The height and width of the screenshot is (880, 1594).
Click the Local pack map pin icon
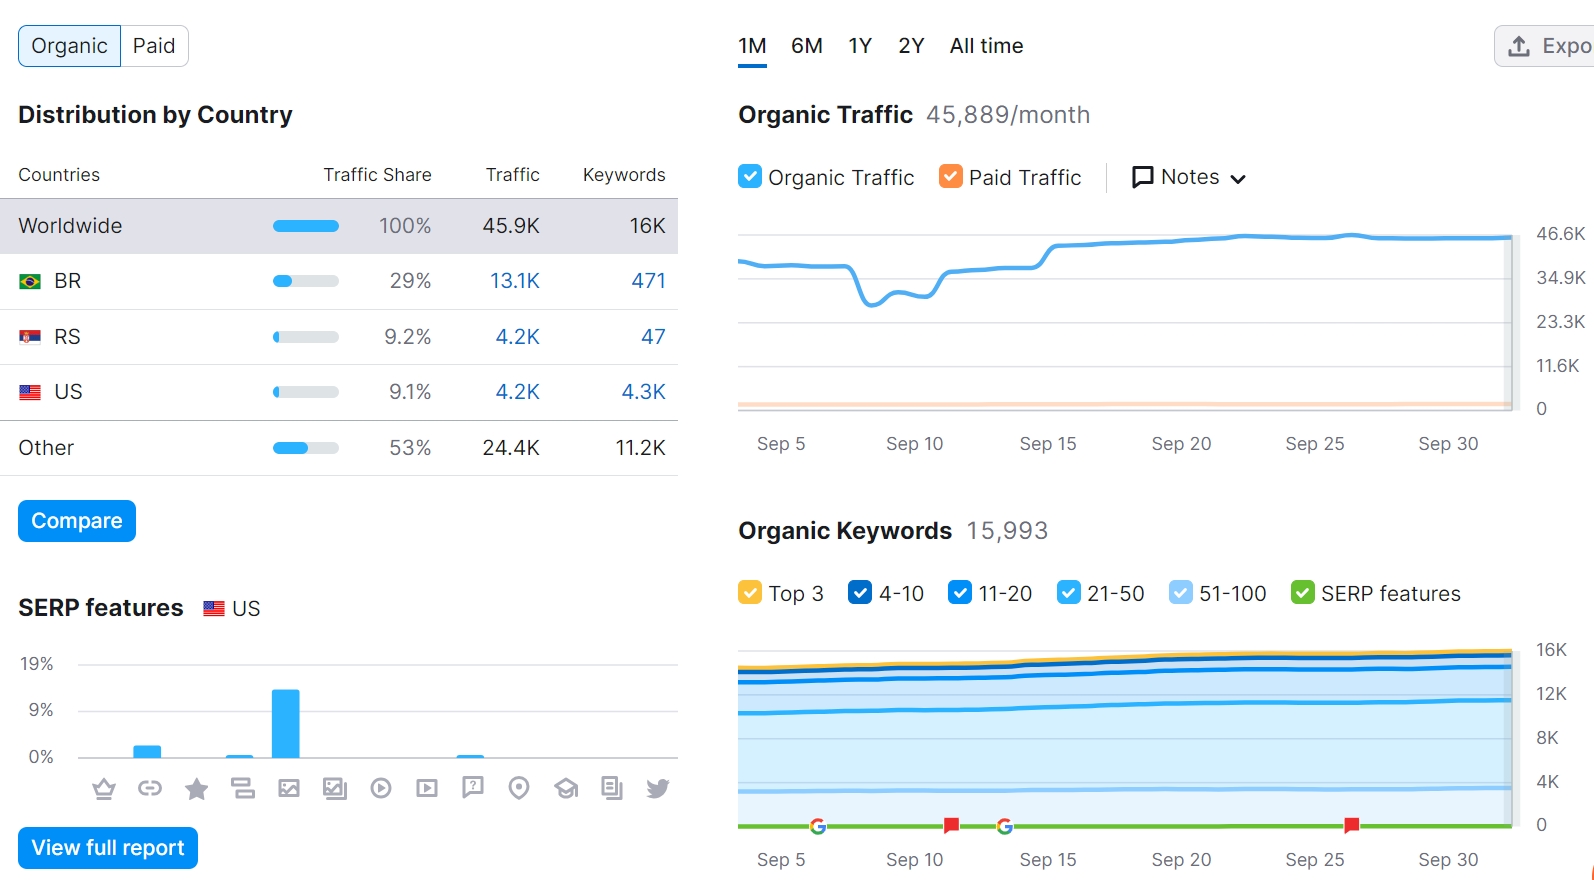(x=519, y=789)
